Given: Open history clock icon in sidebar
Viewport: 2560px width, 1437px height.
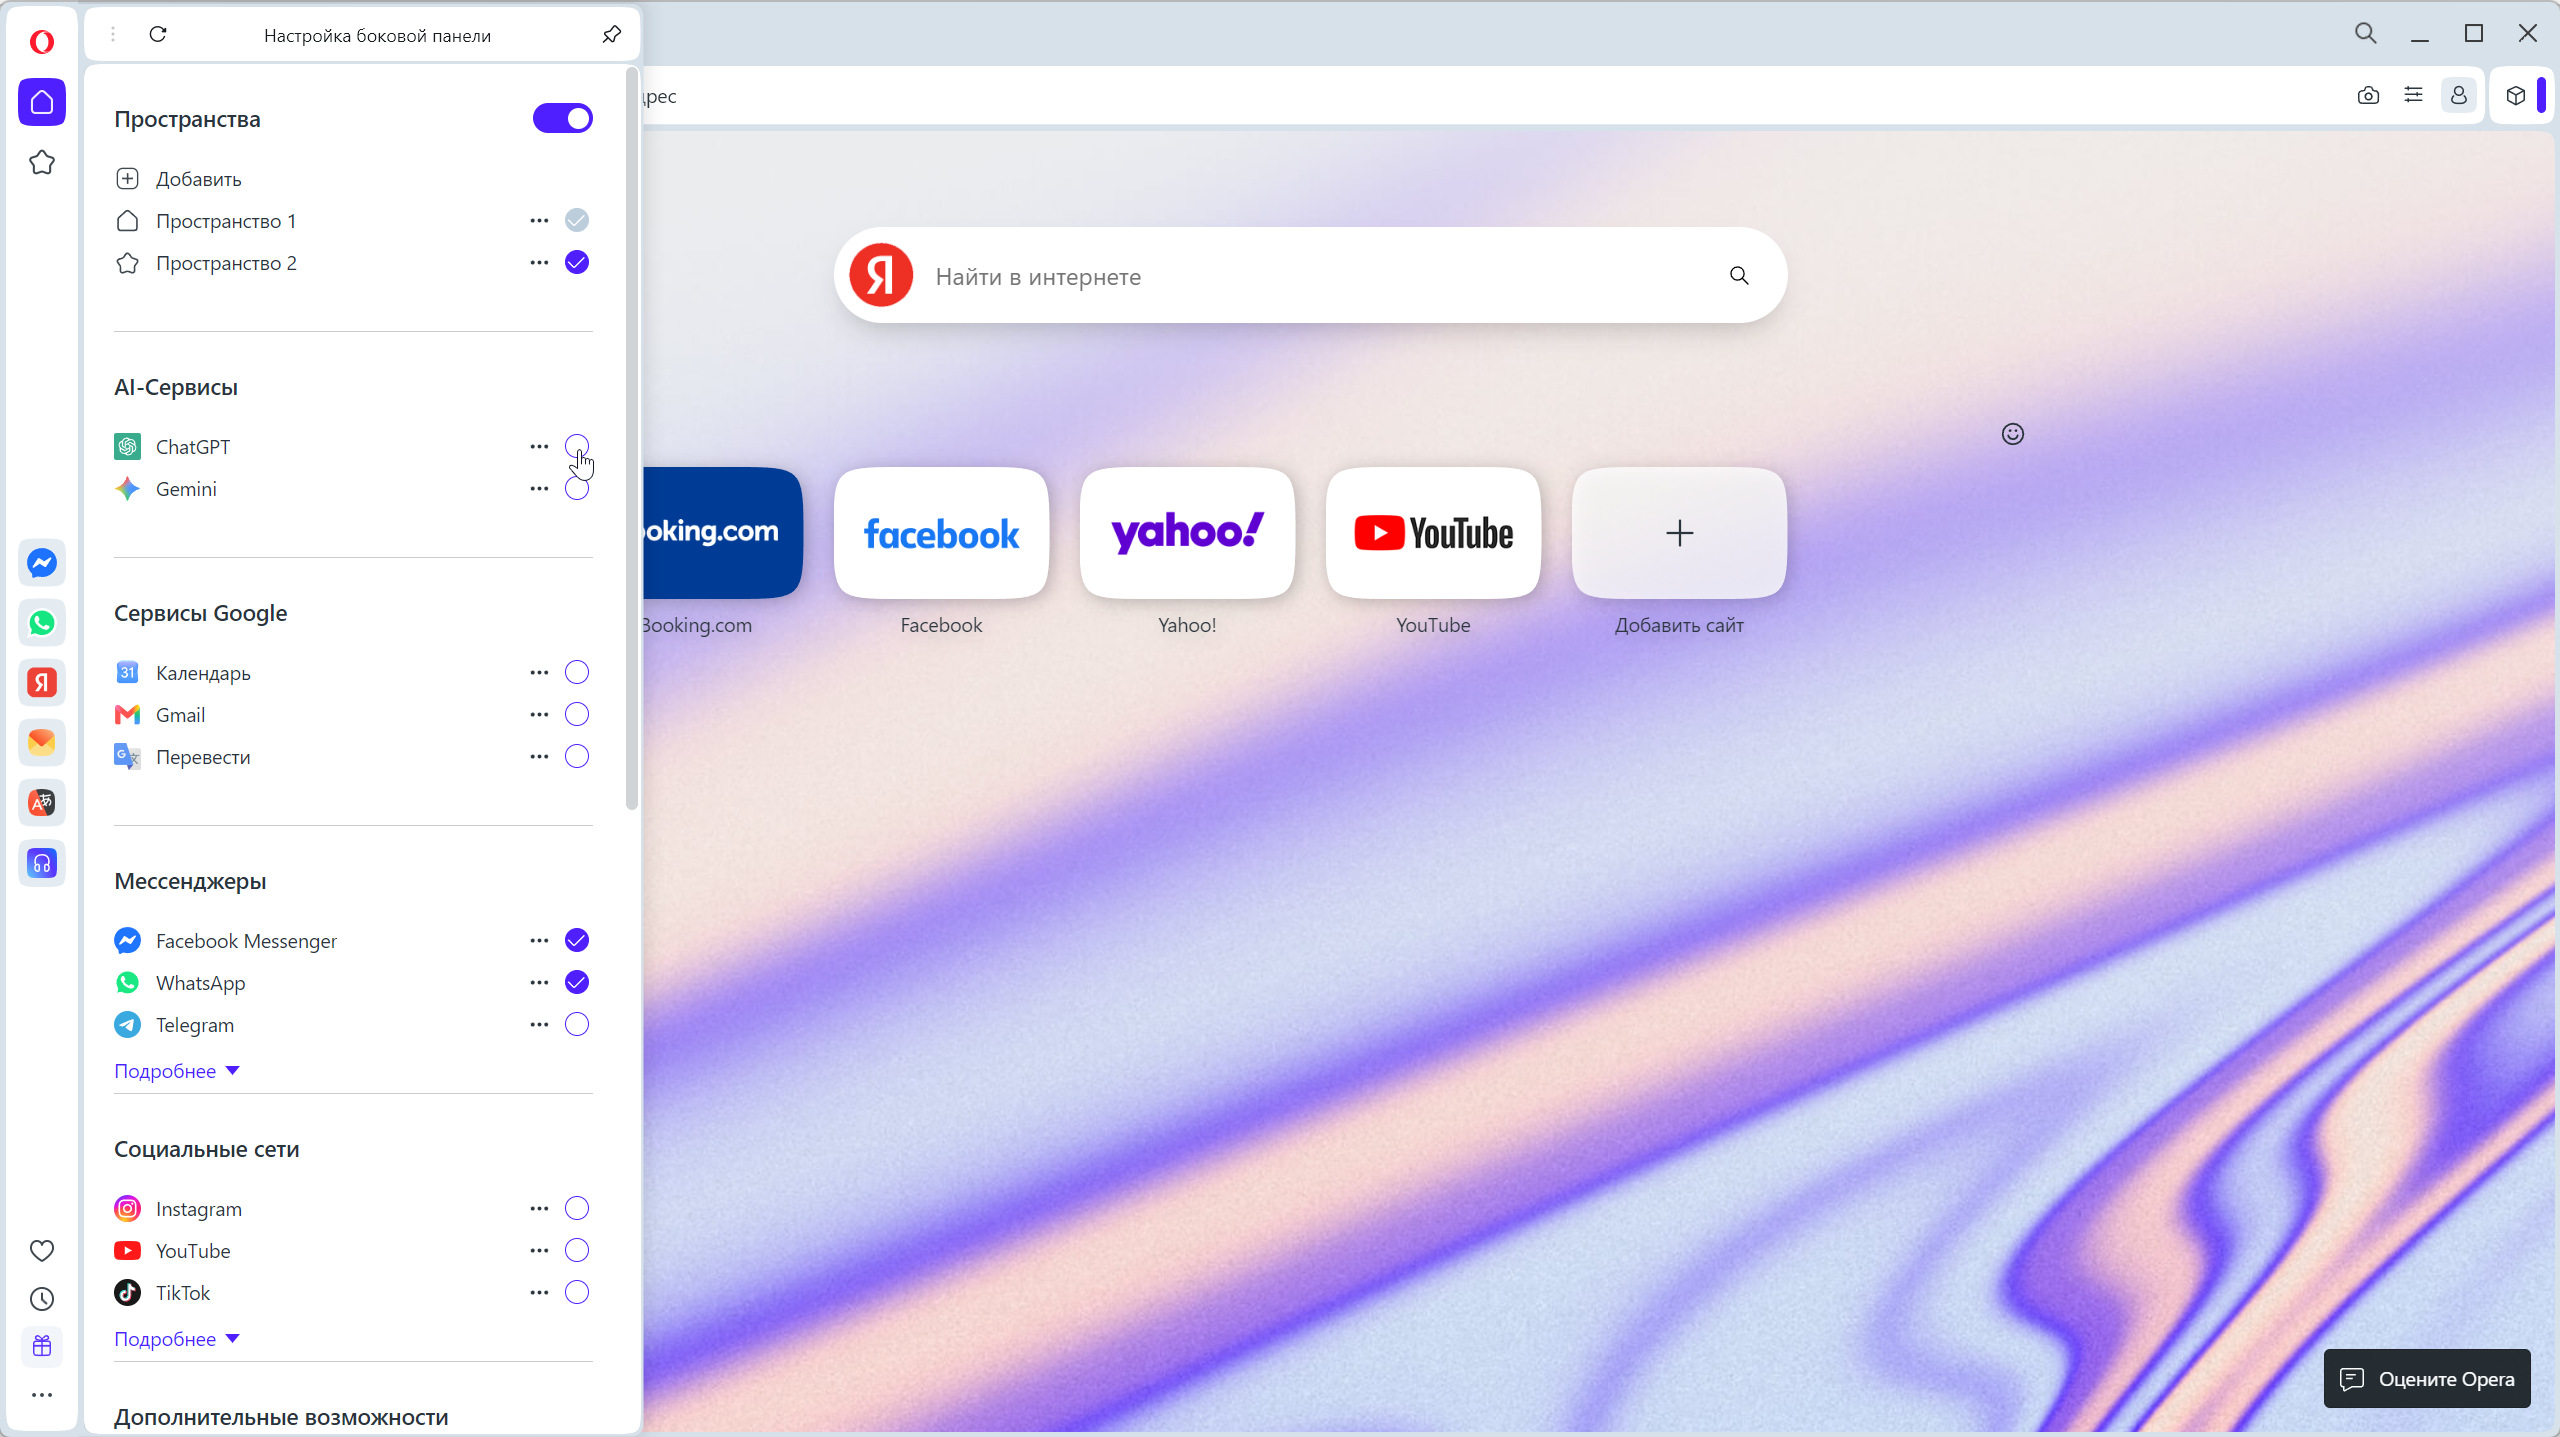Looking at the screenshot, I should [42, 1298].
